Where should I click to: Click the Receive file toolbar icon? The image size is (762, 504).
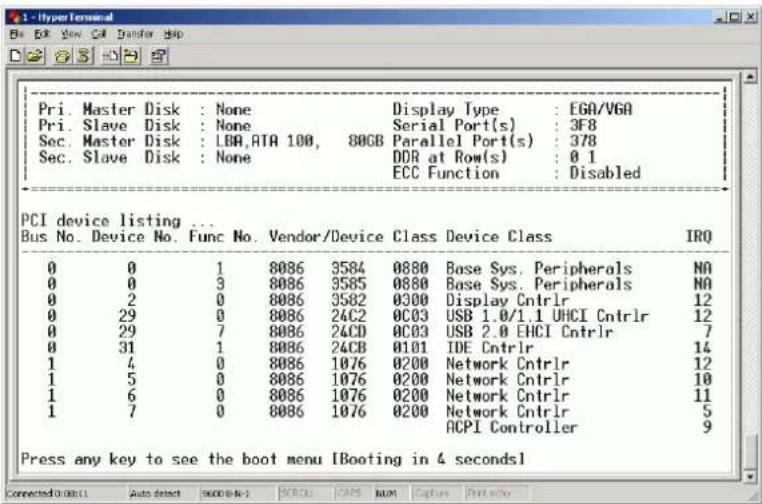[131, 56]
